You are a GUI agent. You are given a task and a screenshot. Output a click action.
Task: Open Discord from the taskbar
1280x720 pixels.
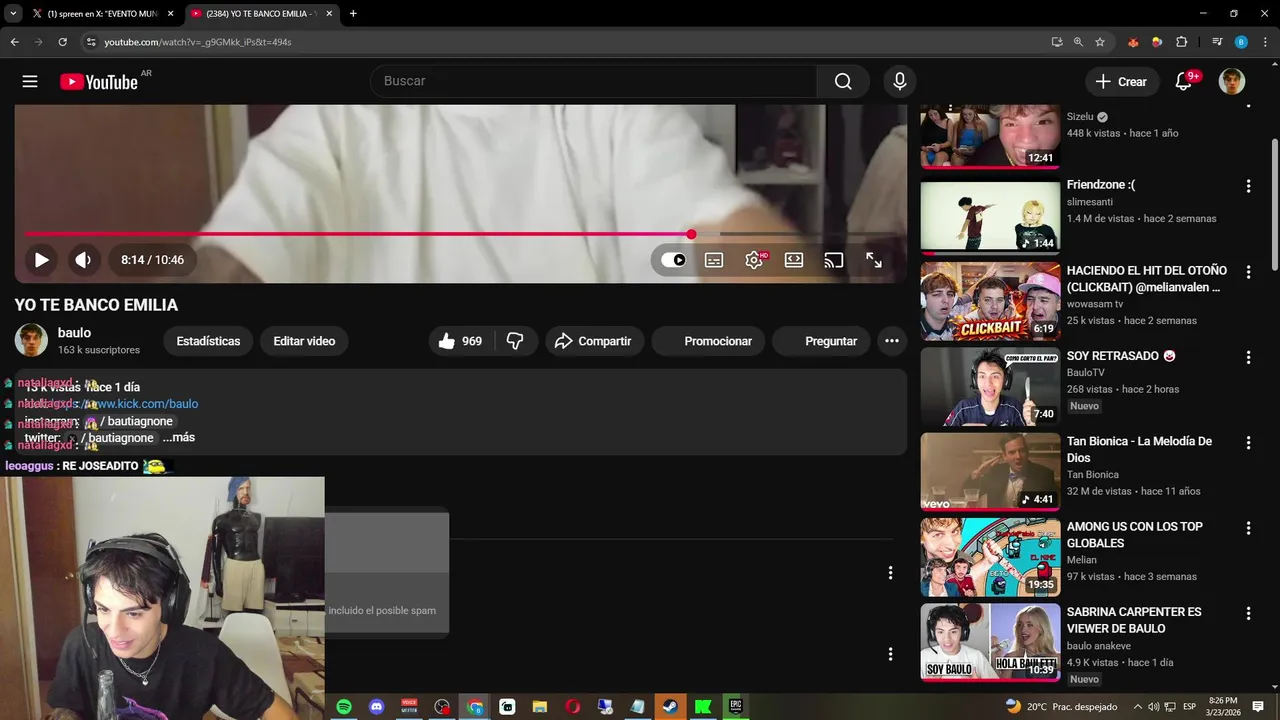tap(377, 707)
